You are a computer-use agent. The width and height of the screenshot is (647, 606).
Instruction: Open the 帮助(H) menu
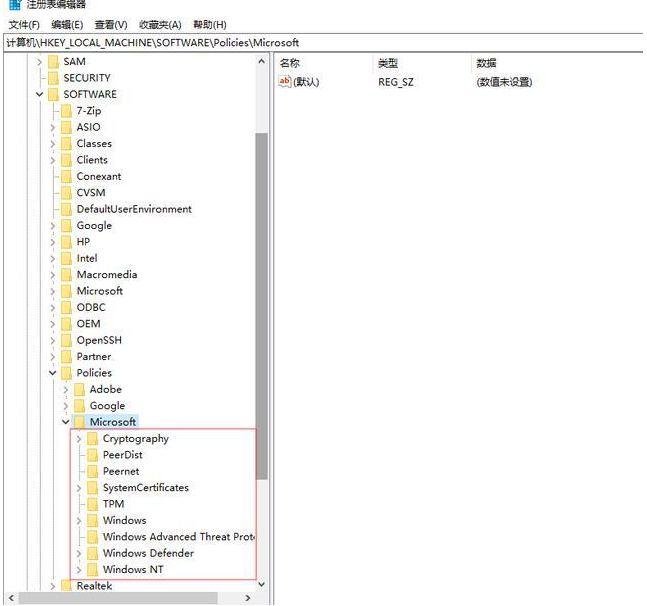coord(210,25)
